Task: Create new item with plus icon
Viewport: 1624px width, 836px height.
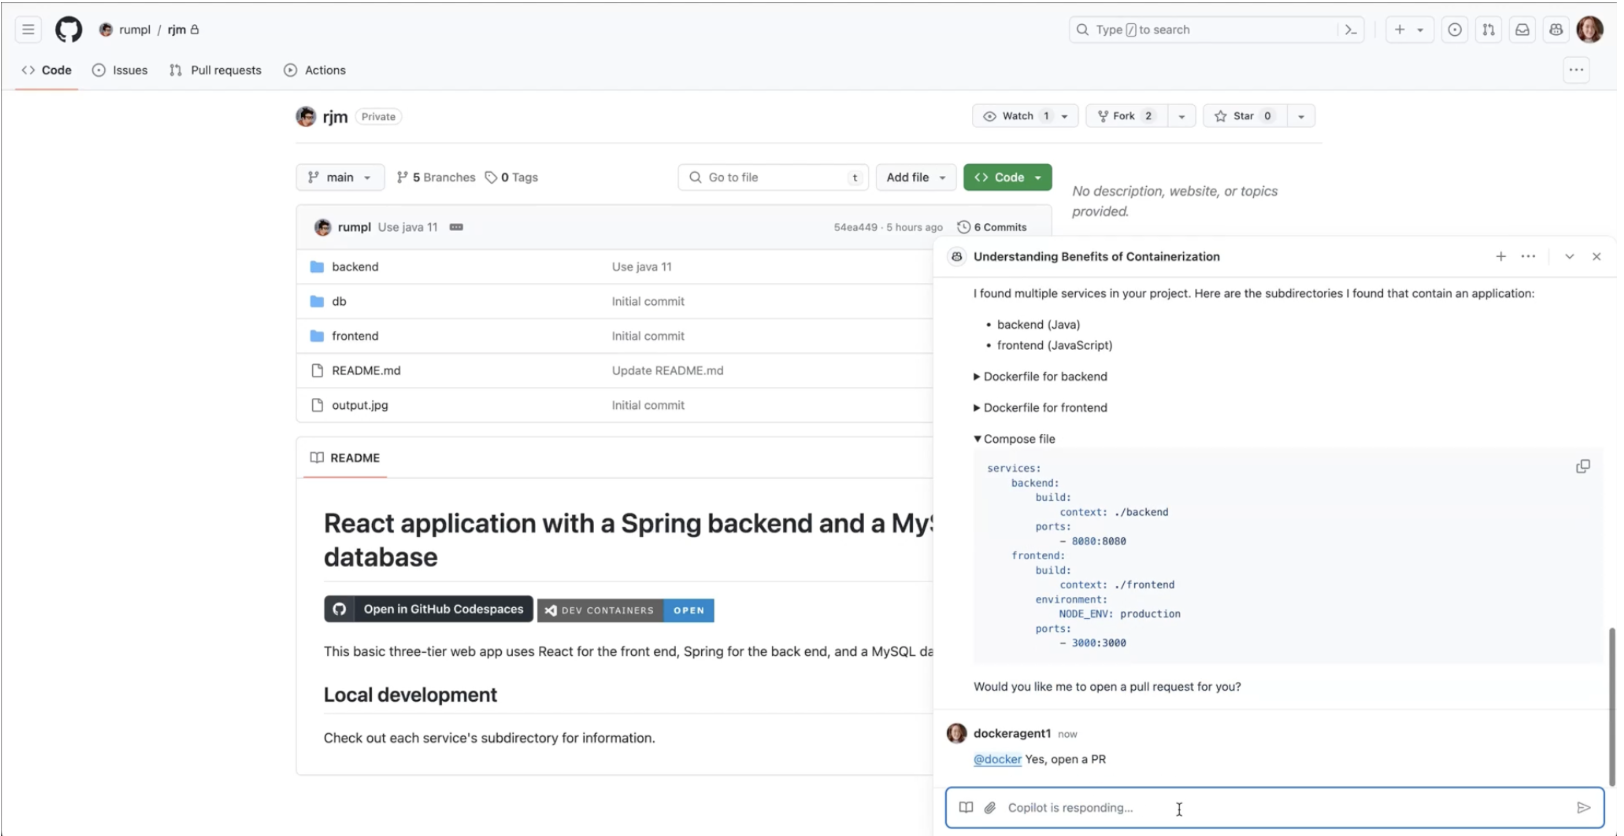Action: coord(1400,30)
